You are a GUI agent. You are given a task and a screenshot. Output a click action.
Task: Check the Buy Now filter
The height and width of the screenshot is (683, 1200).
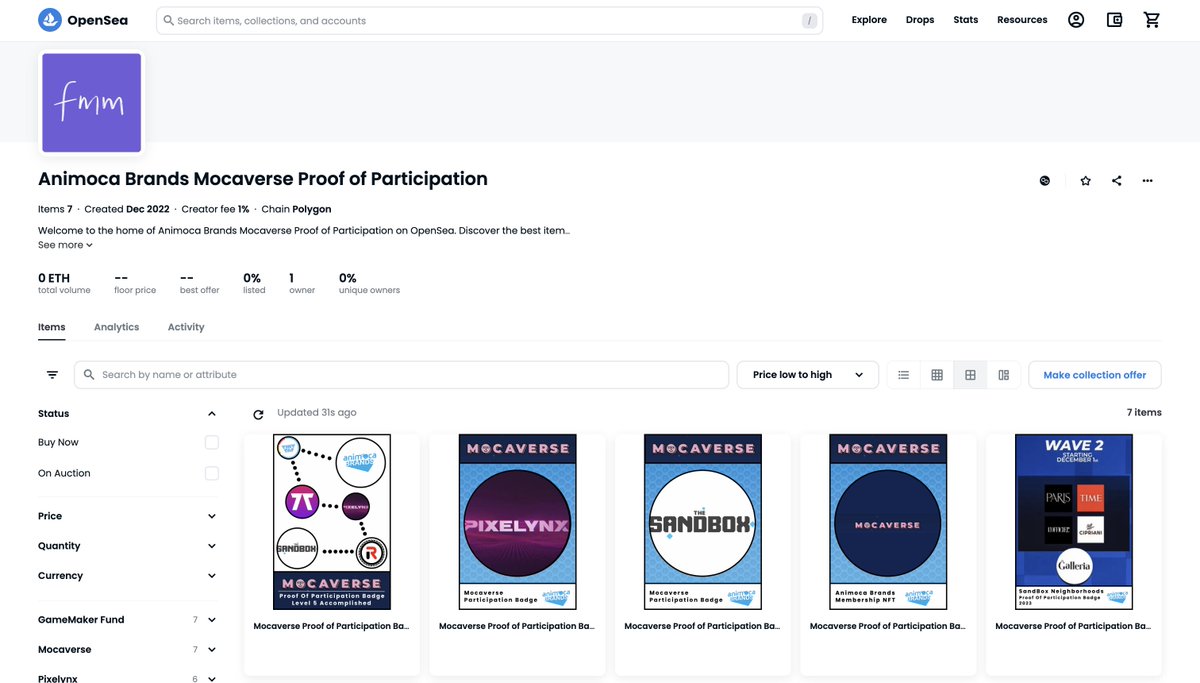(211, 442)
